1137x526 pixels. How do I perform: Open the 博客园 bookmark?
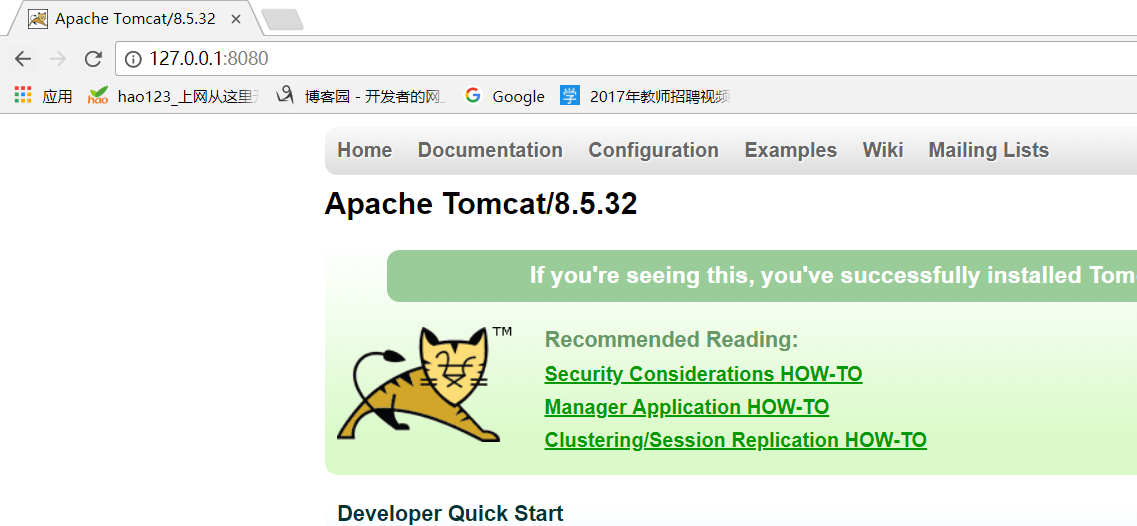coord(362,96)
